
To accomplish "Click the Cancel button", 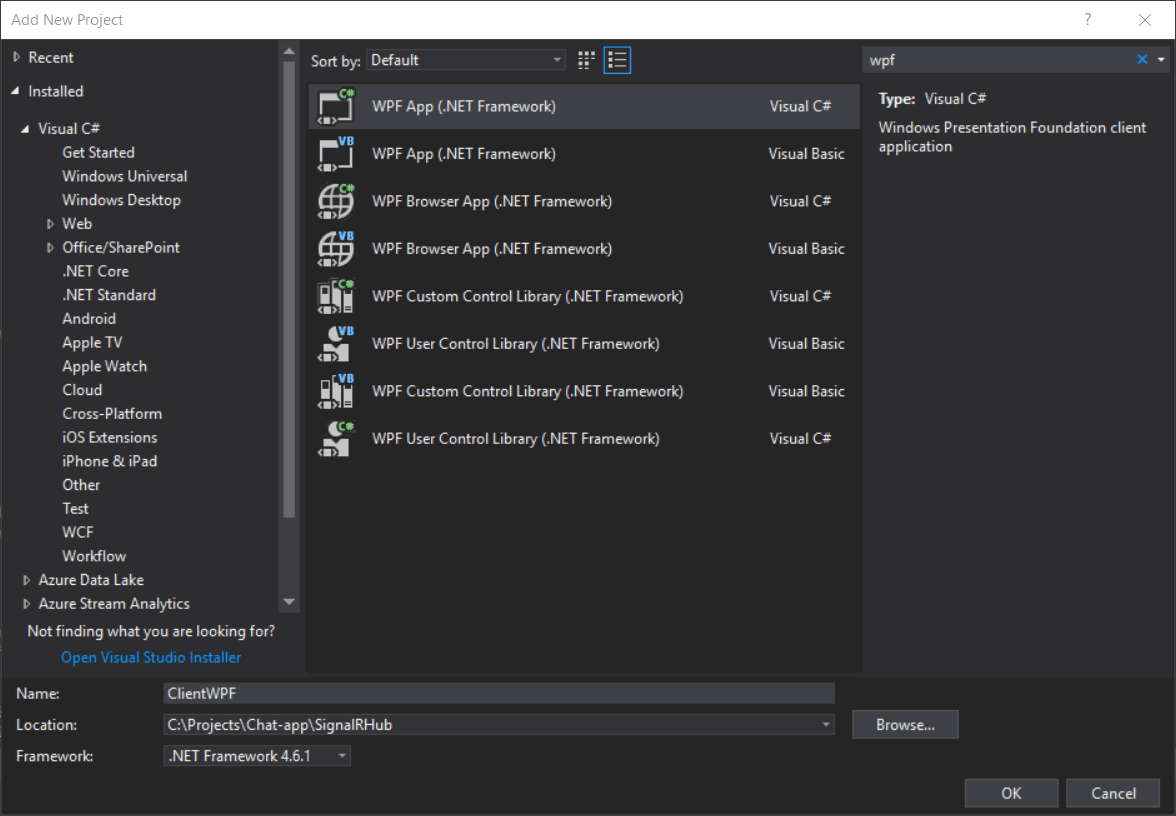I will pos(1113,793).
